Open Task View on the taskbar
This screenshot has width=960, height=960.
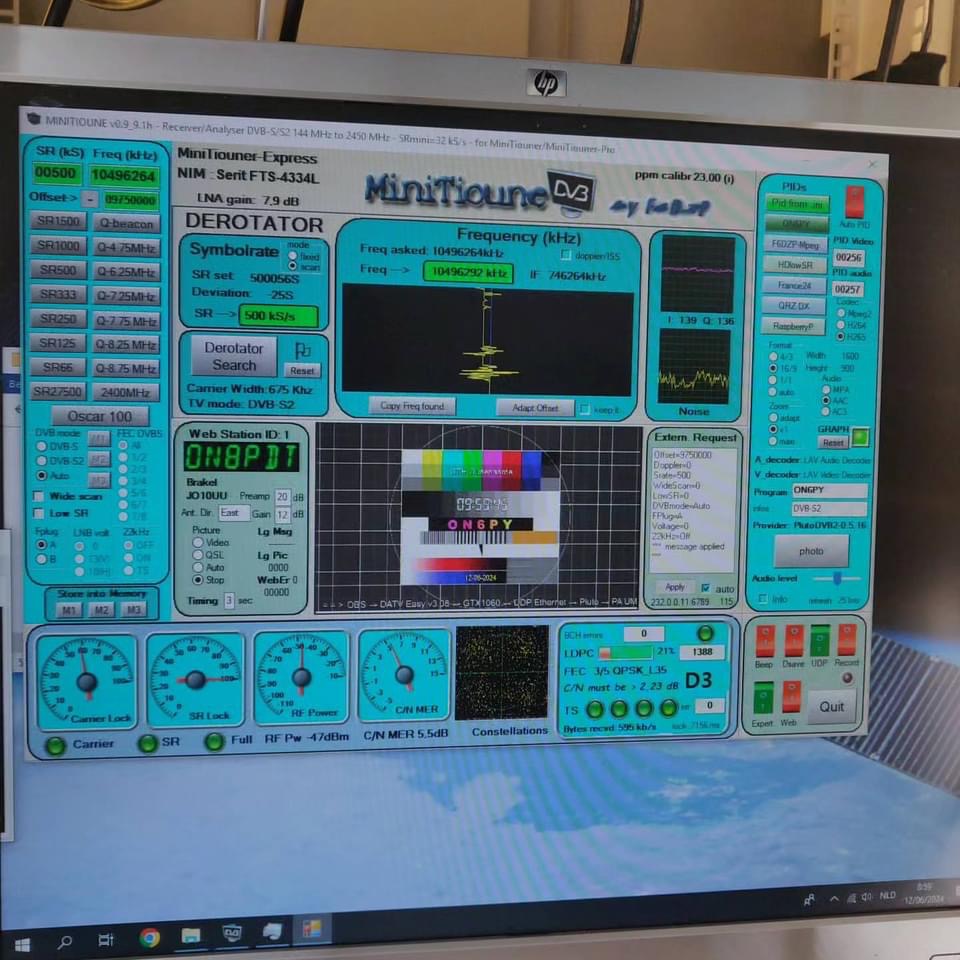tap(106, 940)
